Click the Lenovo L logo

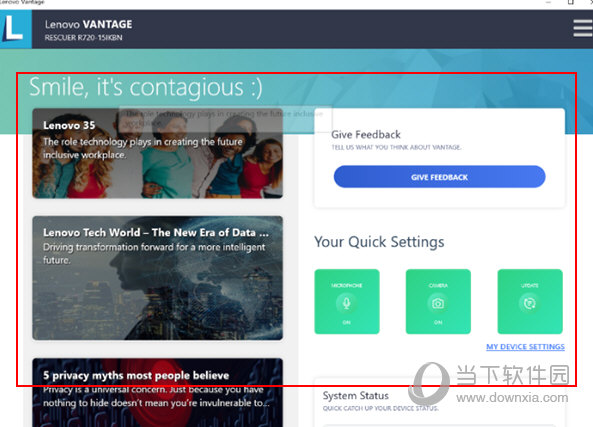pyautogui.click(x=16, y=29)
